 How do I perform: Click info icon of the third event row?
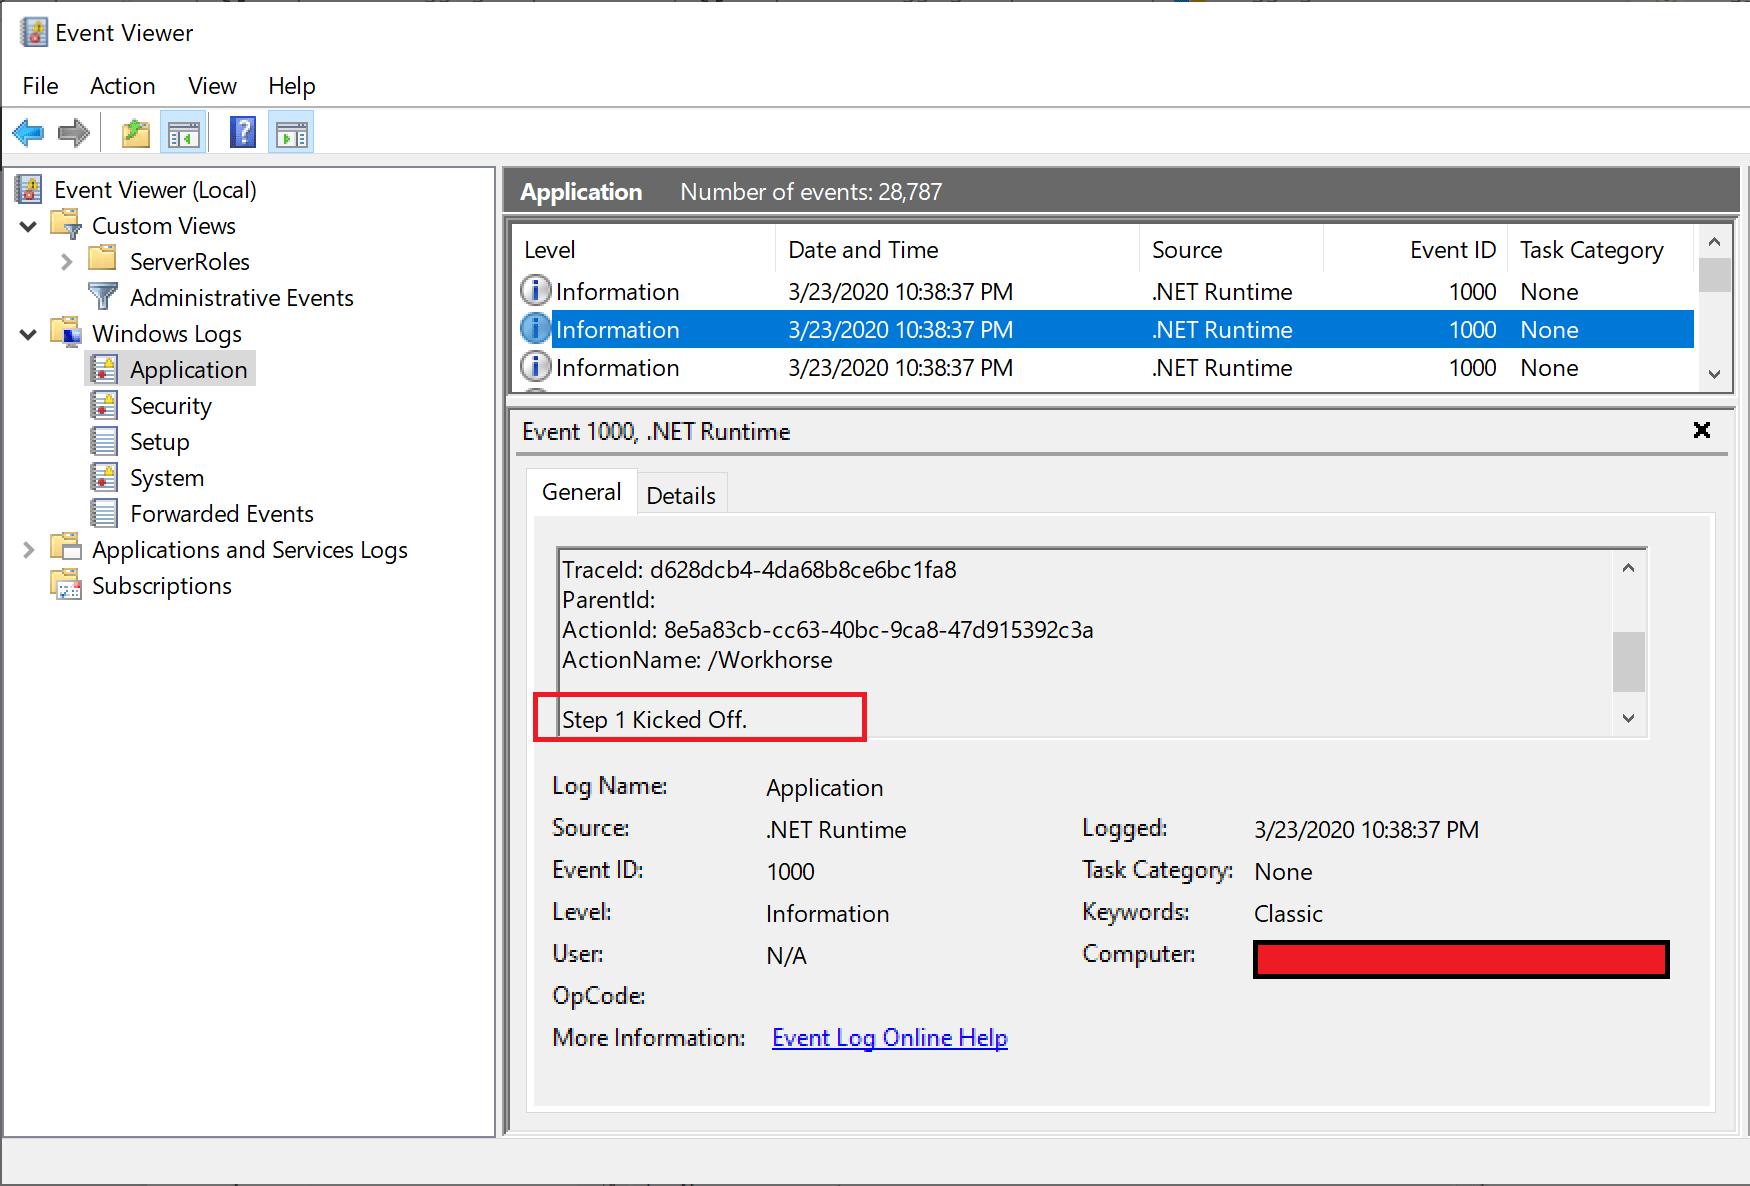536,366
